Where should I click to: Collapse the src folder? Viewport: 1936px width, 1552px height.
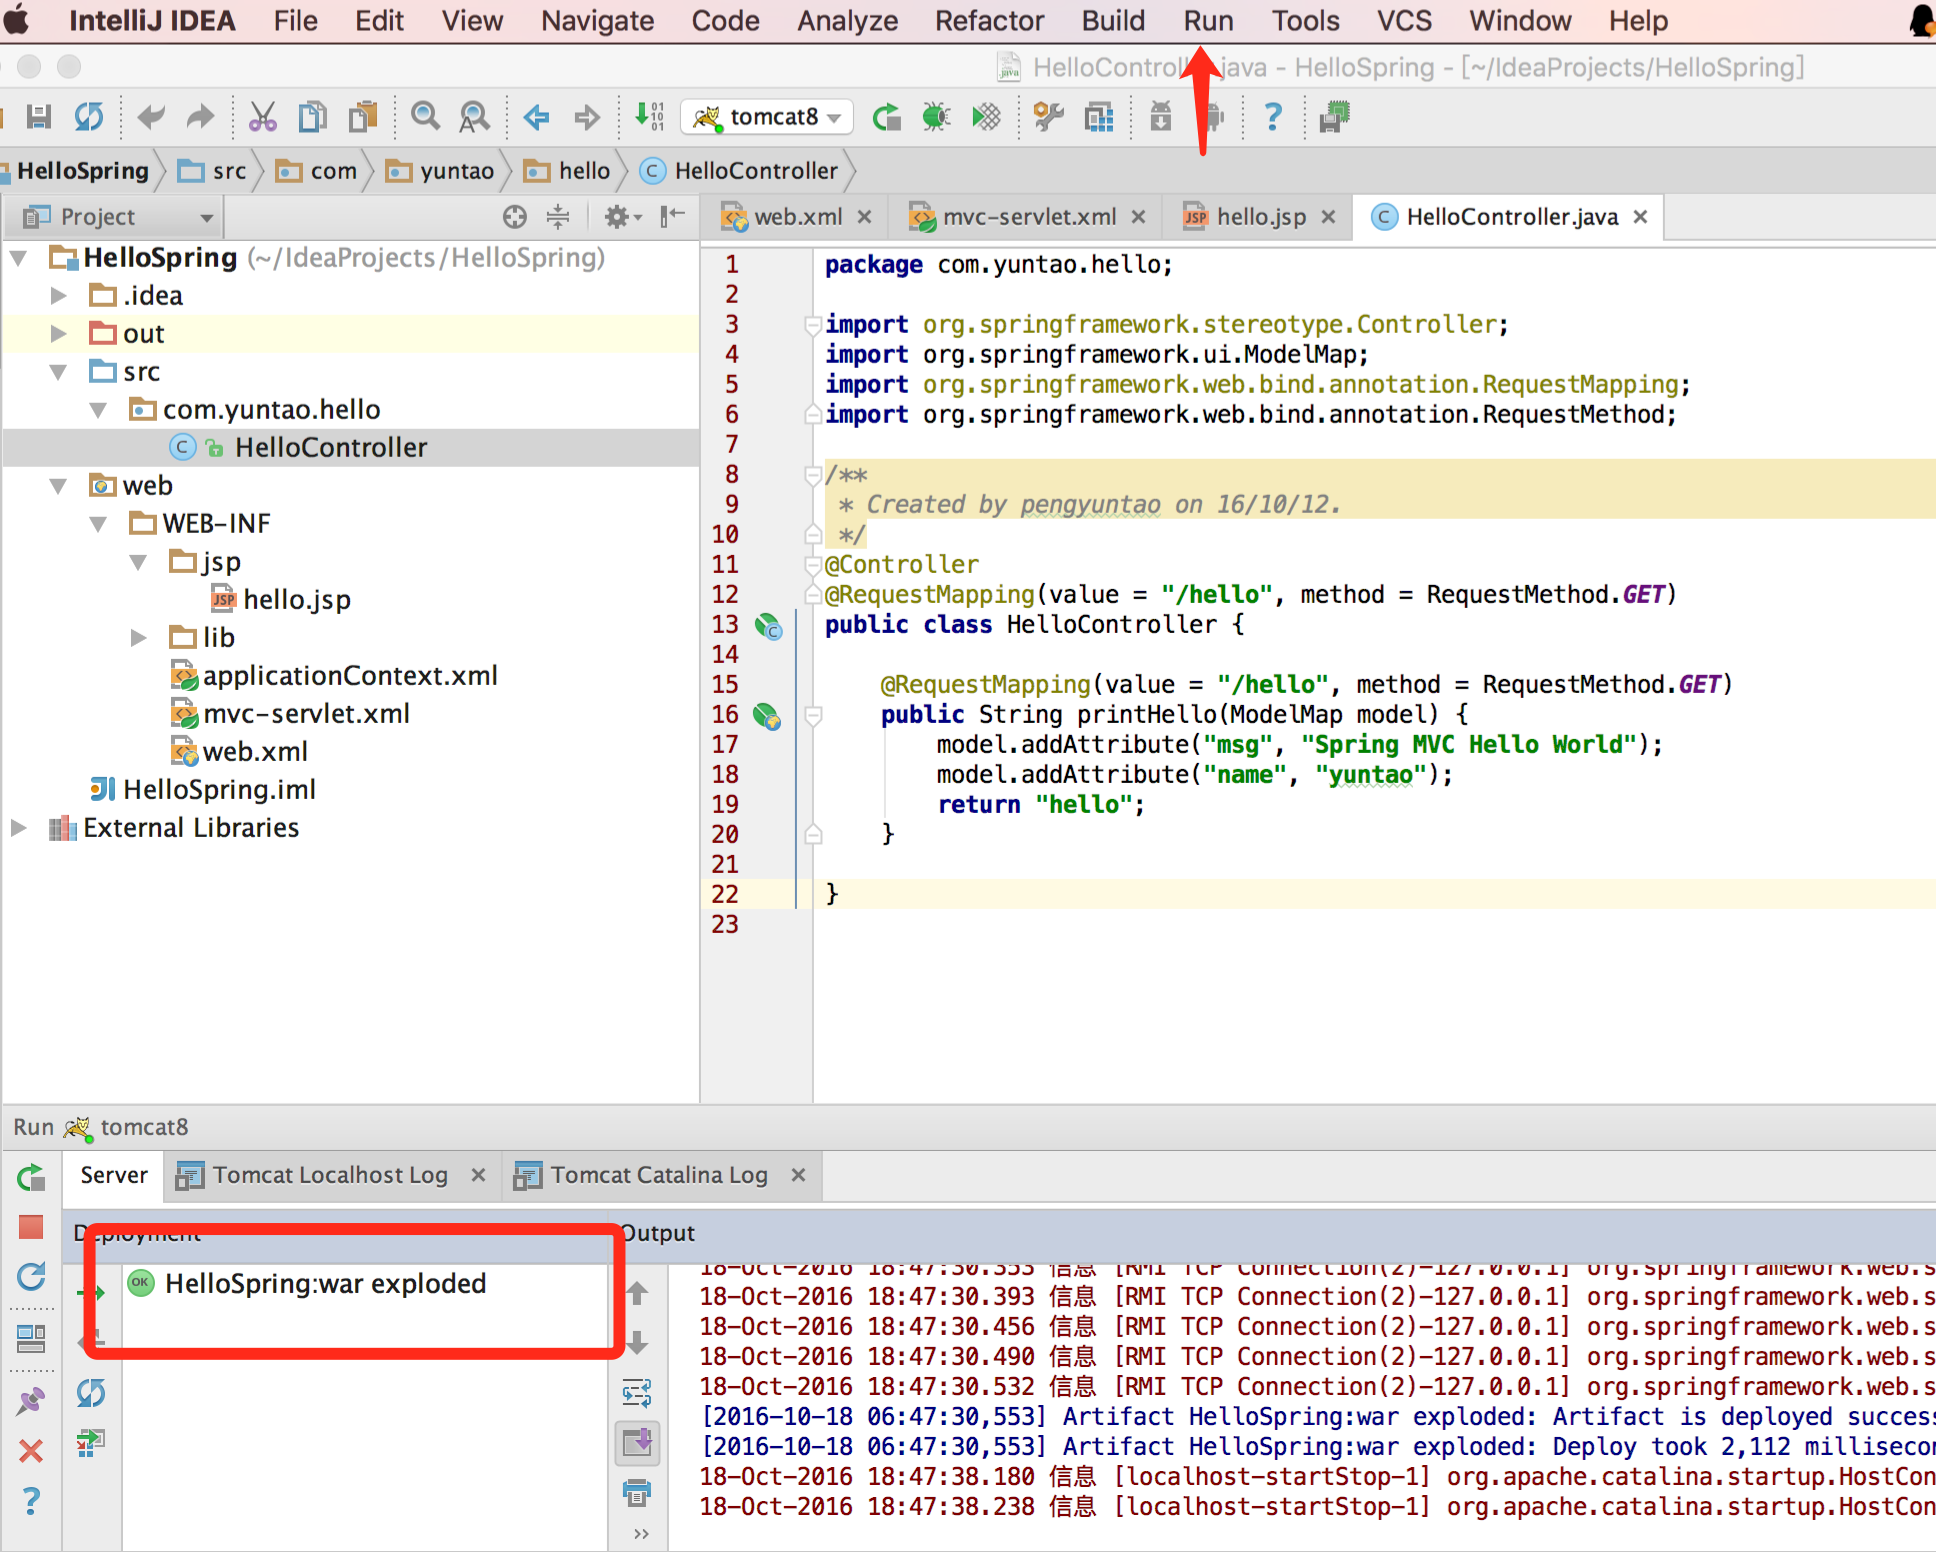[x=58, y=372]
